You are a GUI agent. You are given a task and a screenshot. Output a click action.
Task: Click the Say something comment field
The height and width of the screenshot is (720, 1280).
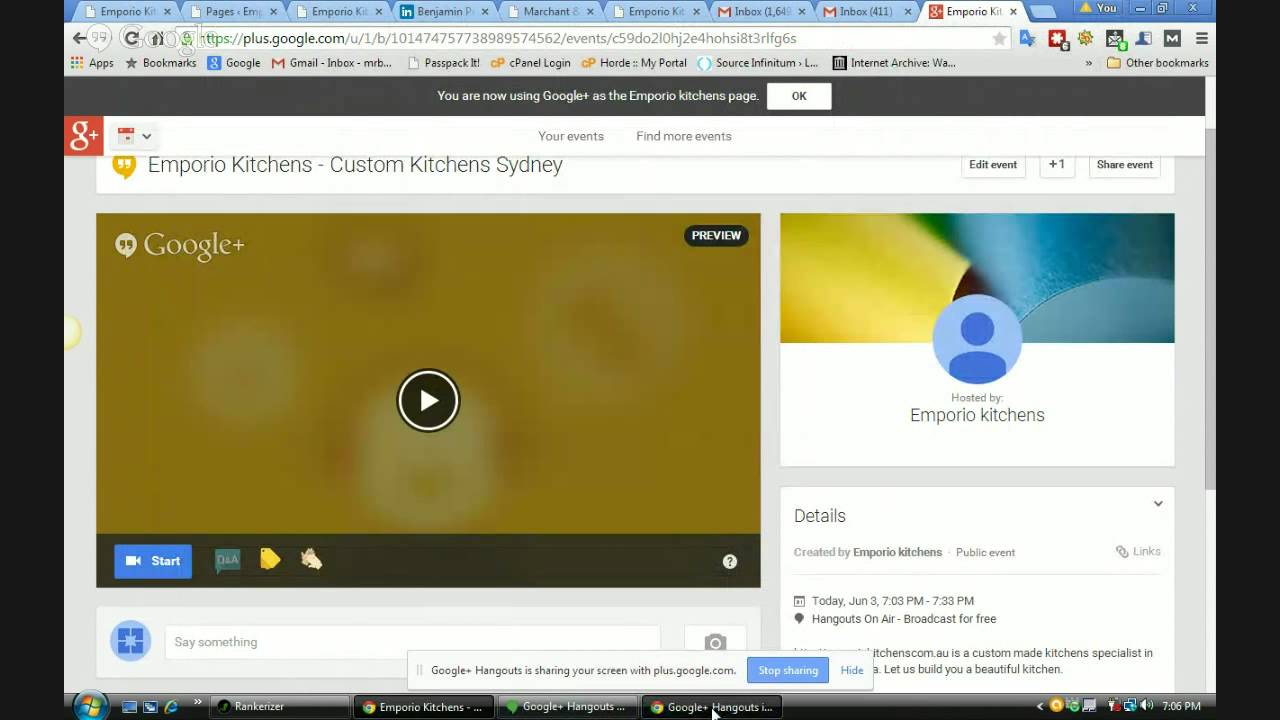click(412, 642)
